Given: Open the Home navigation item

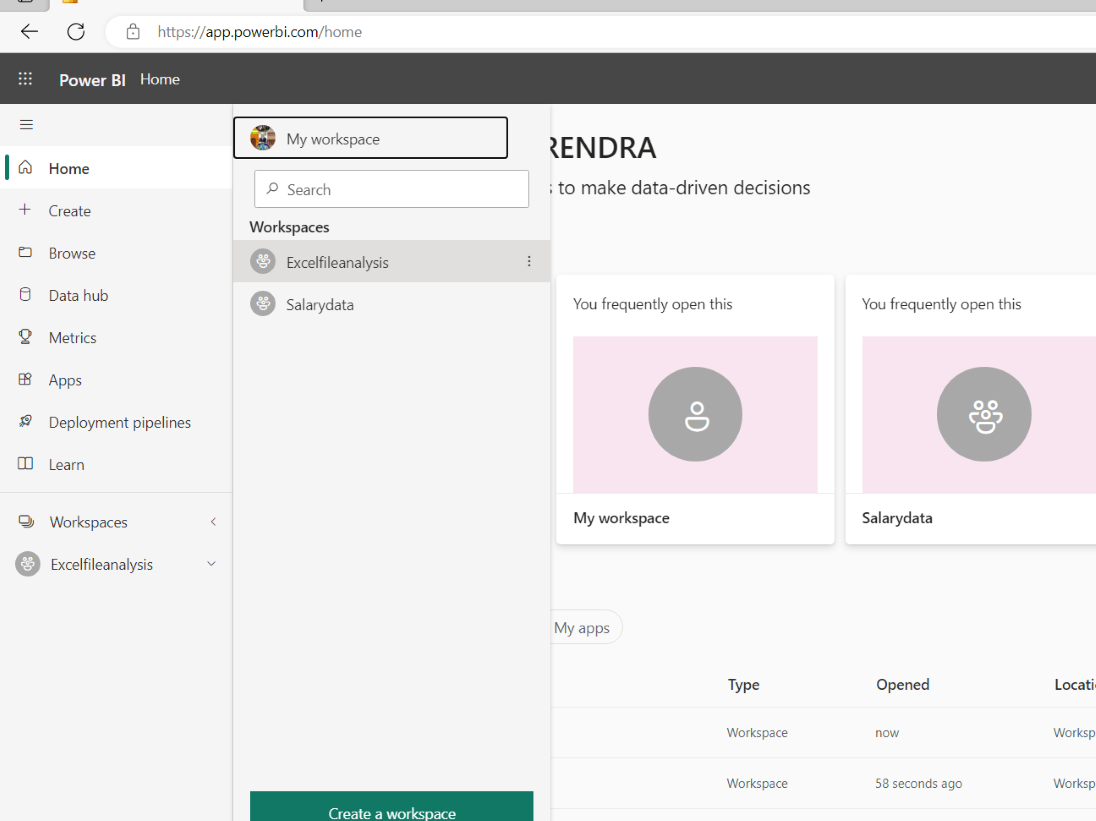Looking at the screenshot, I should tap(117, 168).
